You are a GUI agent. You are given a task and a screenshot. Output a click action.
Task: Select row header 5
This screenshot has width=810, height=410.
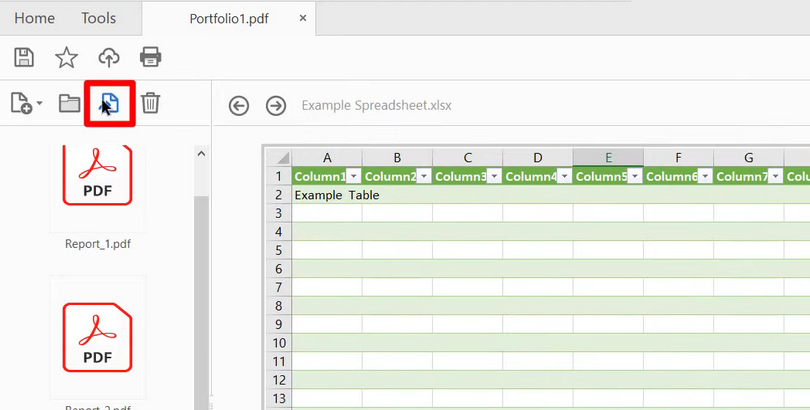pos(279,250)
